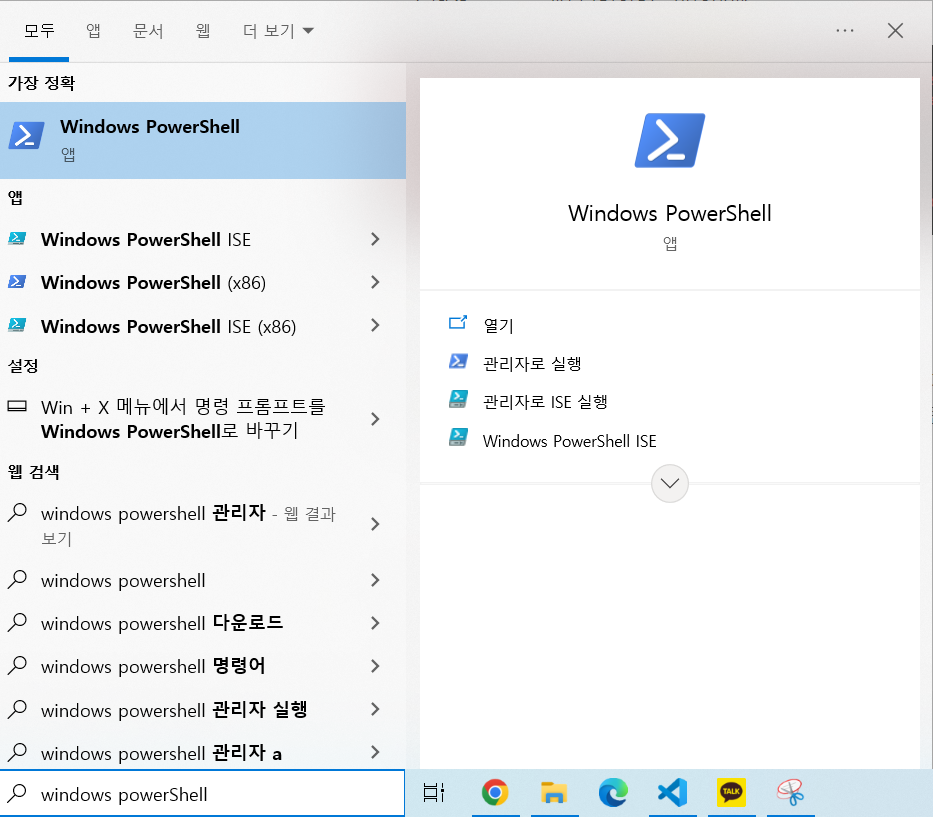Click the settings icon beside Win + X 메뉴
The height and width of the screenshot is (817, 933).
click(x=17, y=406)
